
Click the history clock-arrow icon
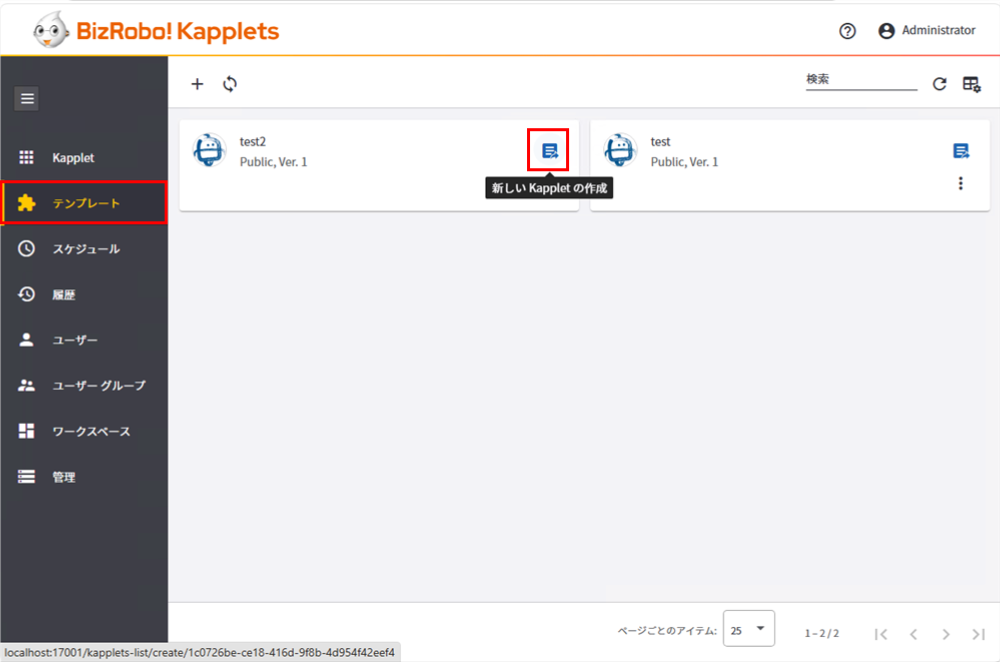coord(26,294)
